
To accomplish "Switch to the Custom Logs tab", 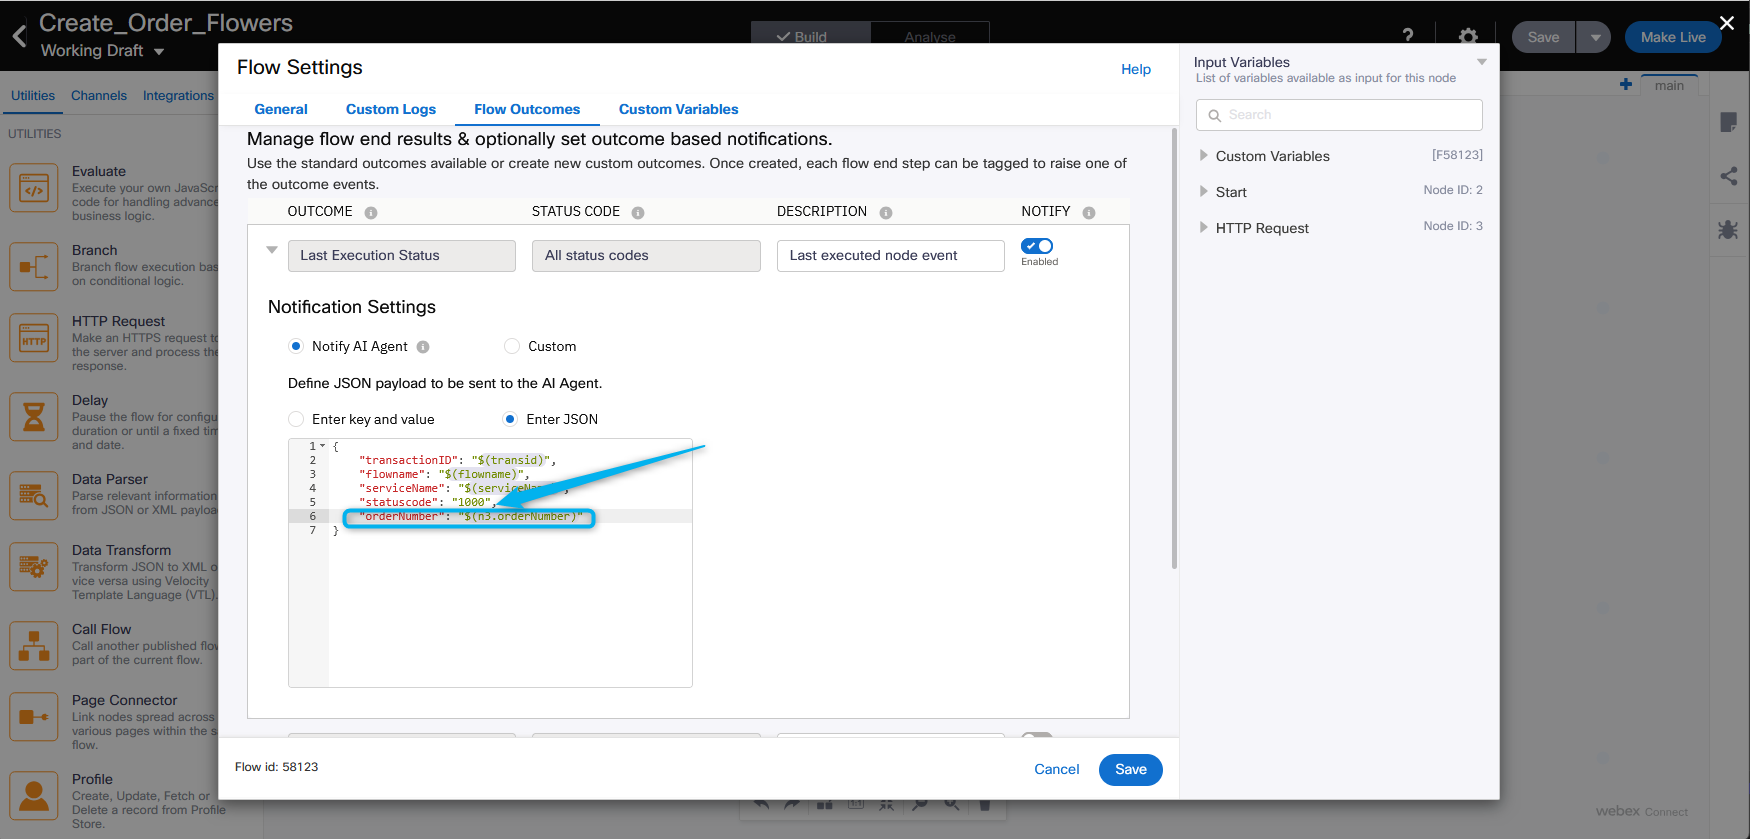I will pos(391,109).
